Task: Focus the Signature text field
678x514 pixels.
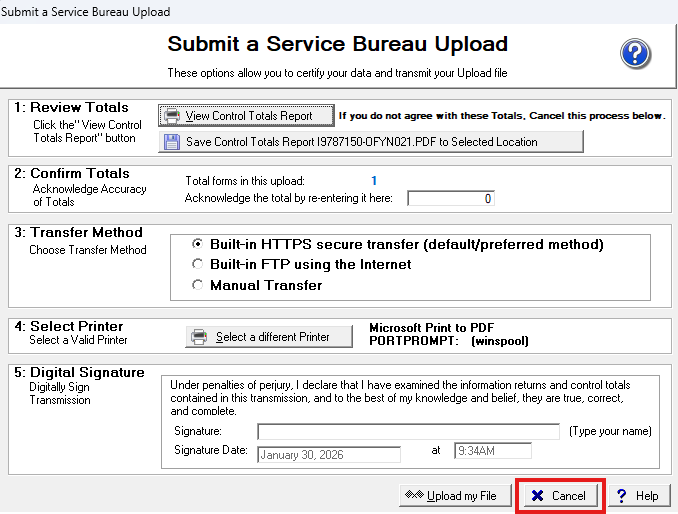Action: pyautogui.click(x=408, y=432)
